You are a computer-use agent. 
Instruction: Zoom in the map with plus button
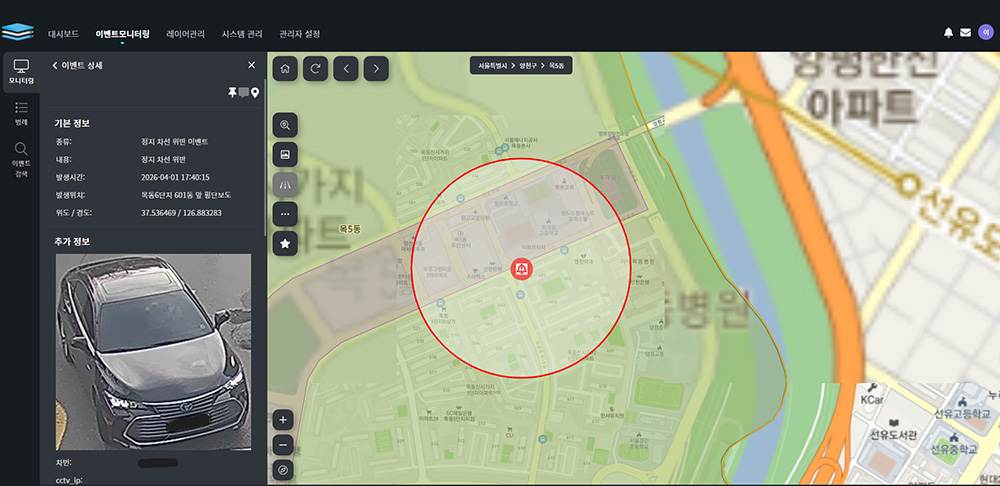284,420
